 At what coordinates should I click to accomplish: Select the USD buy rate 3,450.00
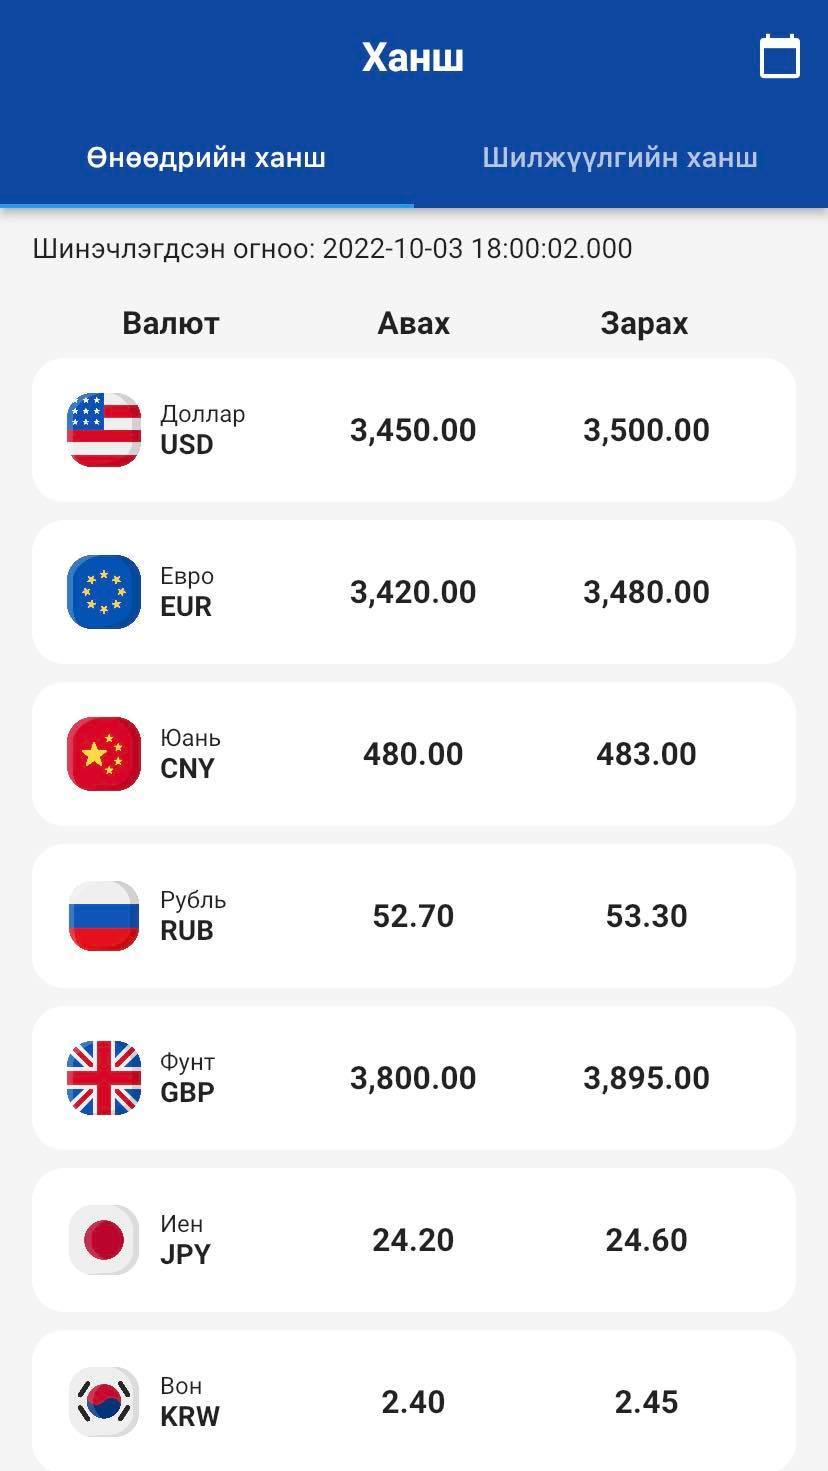pos(413,430)
